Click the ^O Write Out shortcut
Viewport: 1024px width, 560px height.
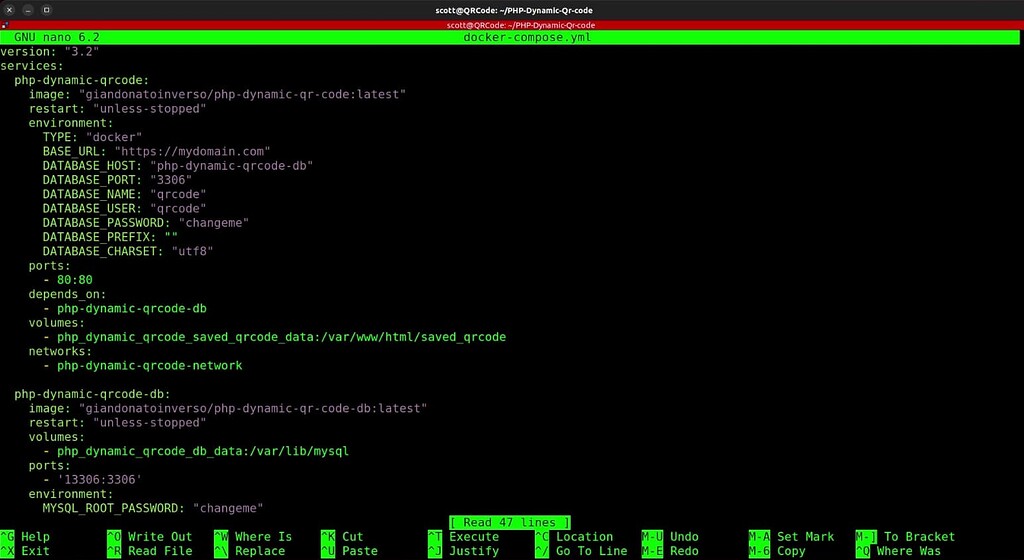(x=149, y=537)
